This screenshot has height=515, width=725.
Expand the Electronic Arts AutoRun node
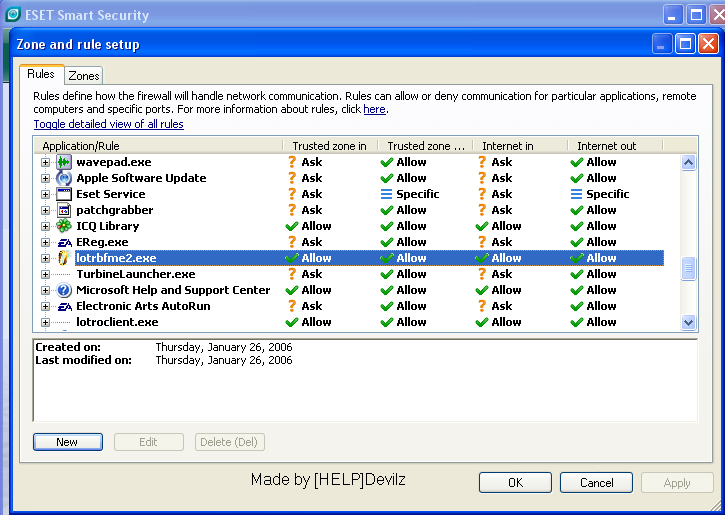[45, 307]
